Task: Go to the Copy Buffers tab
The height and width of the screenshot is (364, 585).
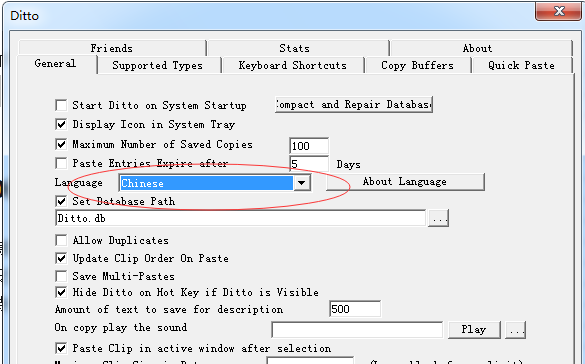Action: [418, 65]
